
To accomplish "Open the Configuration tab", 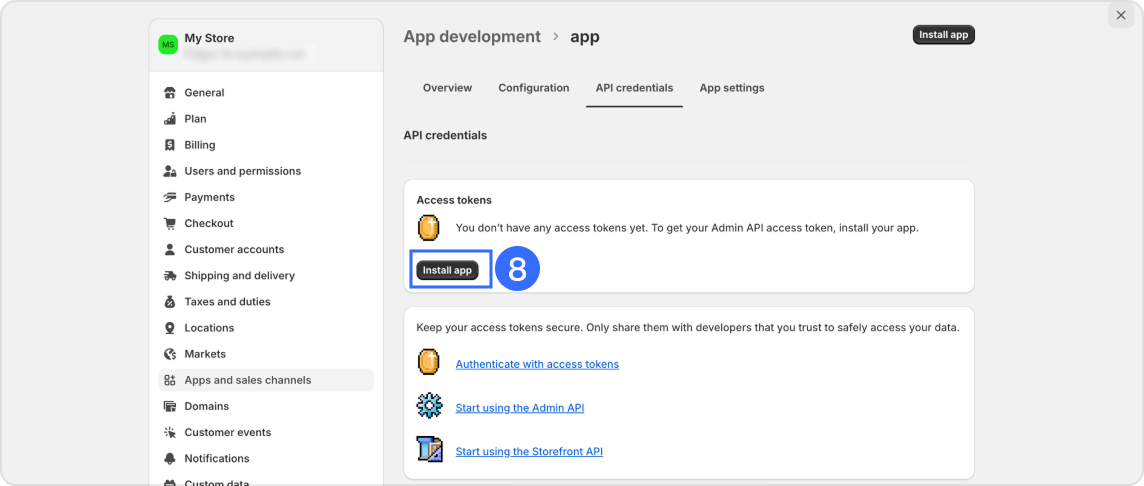I will pyautogui.click(x=533, y=88).
